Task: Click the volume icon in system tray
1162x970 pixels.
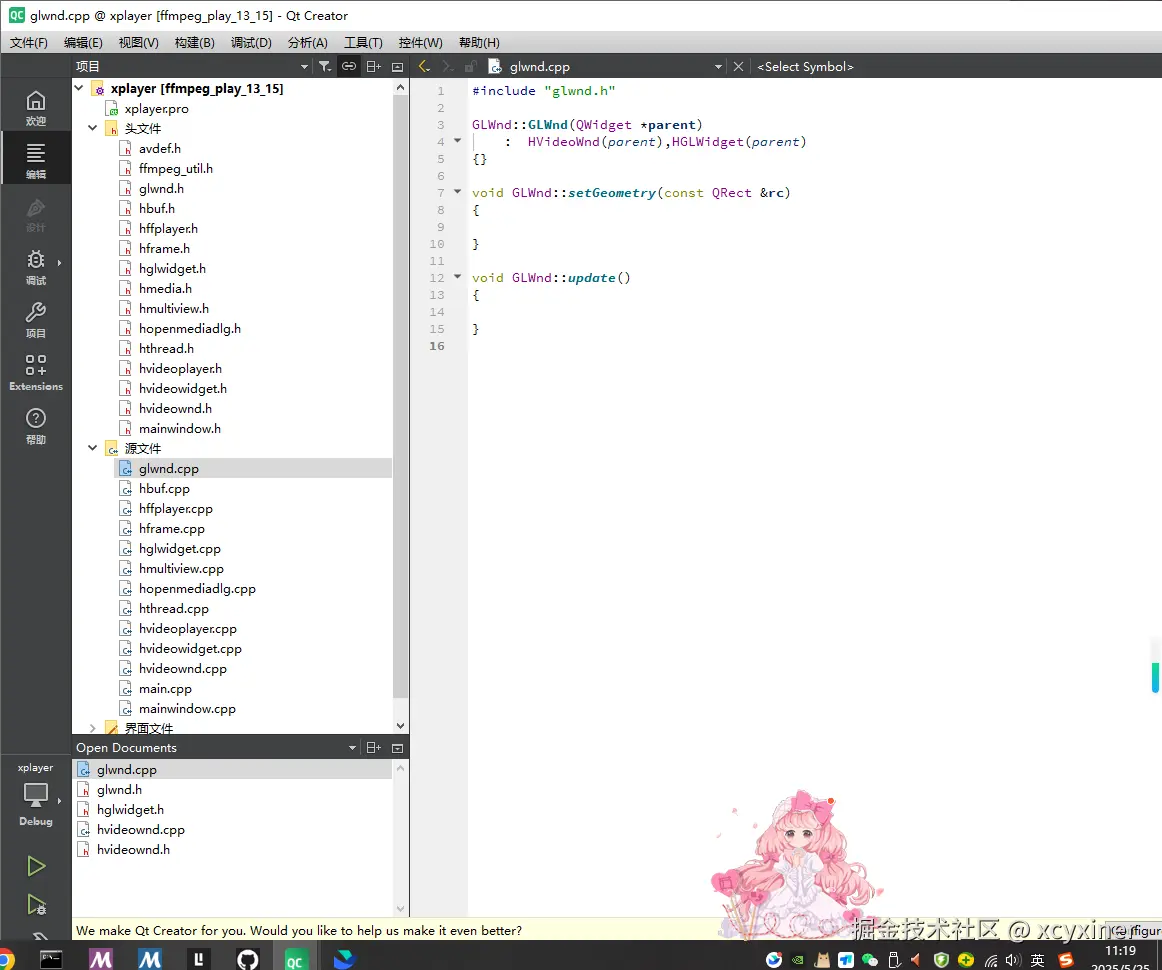Action: pos(1012,960)
